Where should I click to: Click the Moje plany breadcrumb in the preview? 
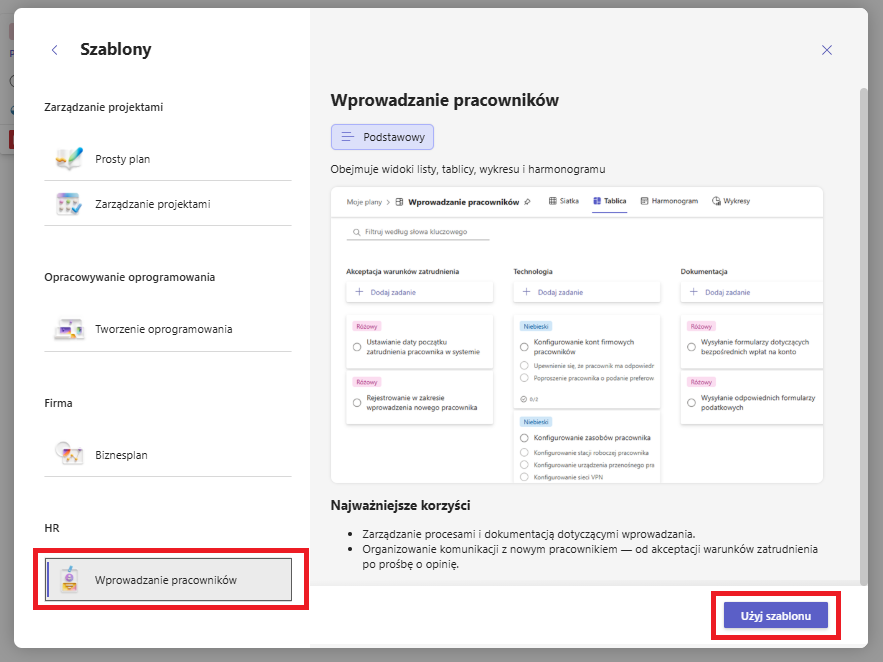point(364,201)
